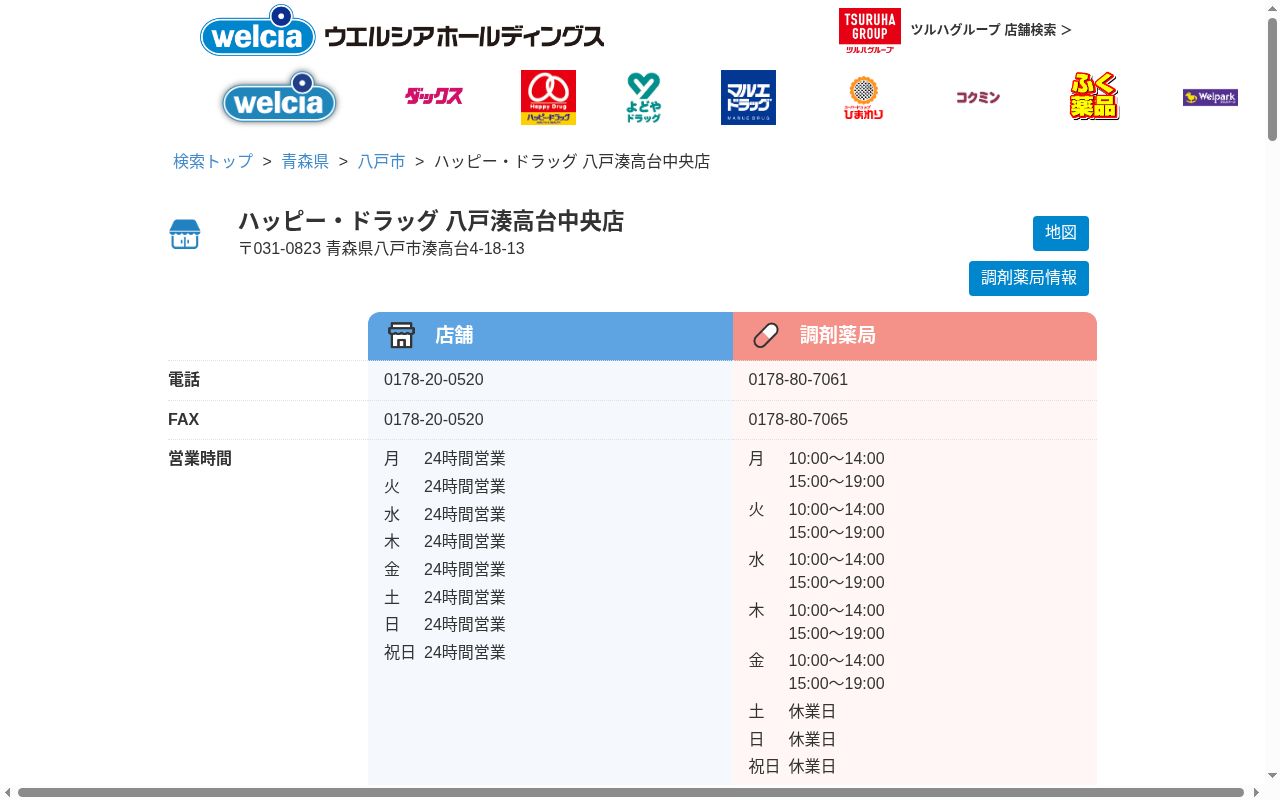Click the store icon beside the shop name
The width and height of the screenshot is (1280, 800).
point(185,235)
